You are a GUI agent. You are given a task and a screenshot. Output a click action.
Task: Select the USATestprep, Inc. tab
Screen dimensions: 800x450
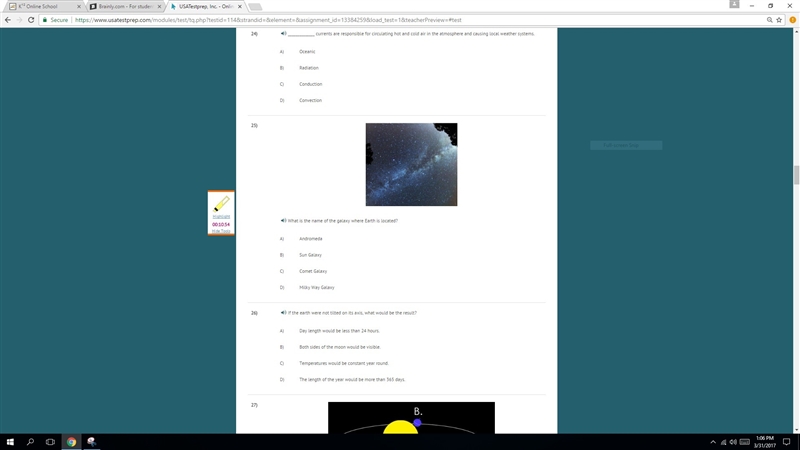click(x=206, y=7)
